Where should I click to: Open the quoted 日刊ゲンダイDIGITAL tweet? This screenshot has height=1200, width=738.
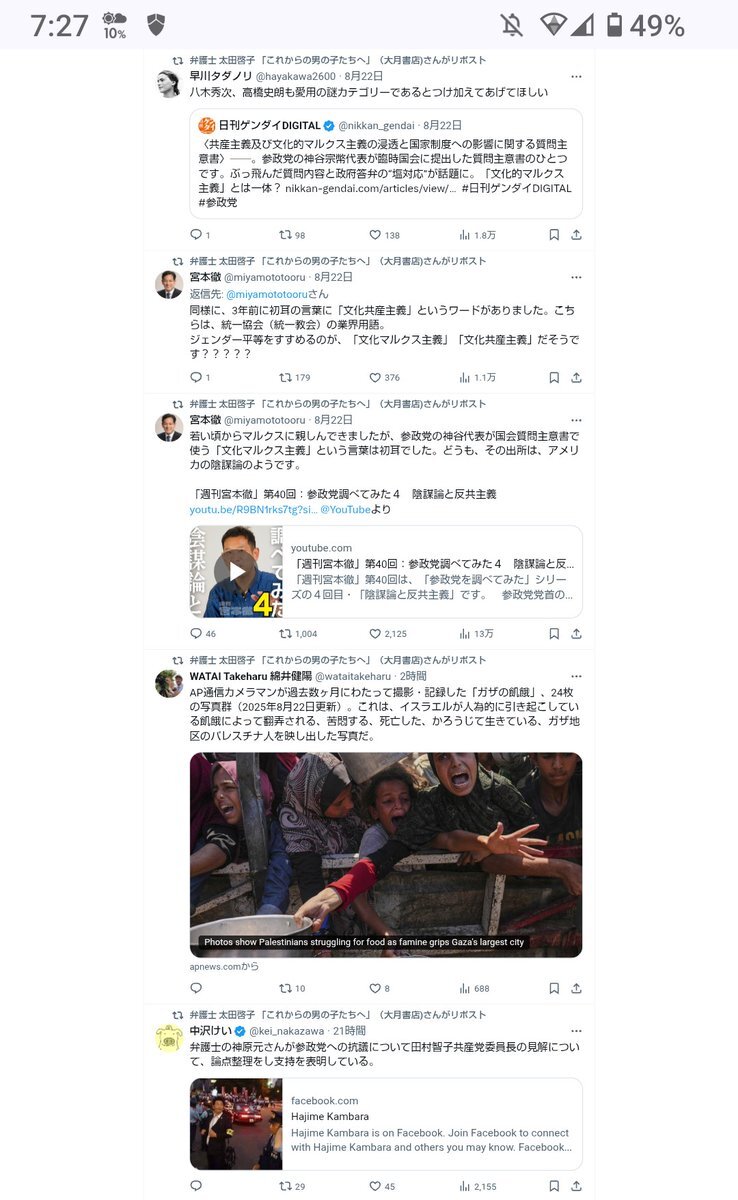pyautogui.click(x=386, y=163)
